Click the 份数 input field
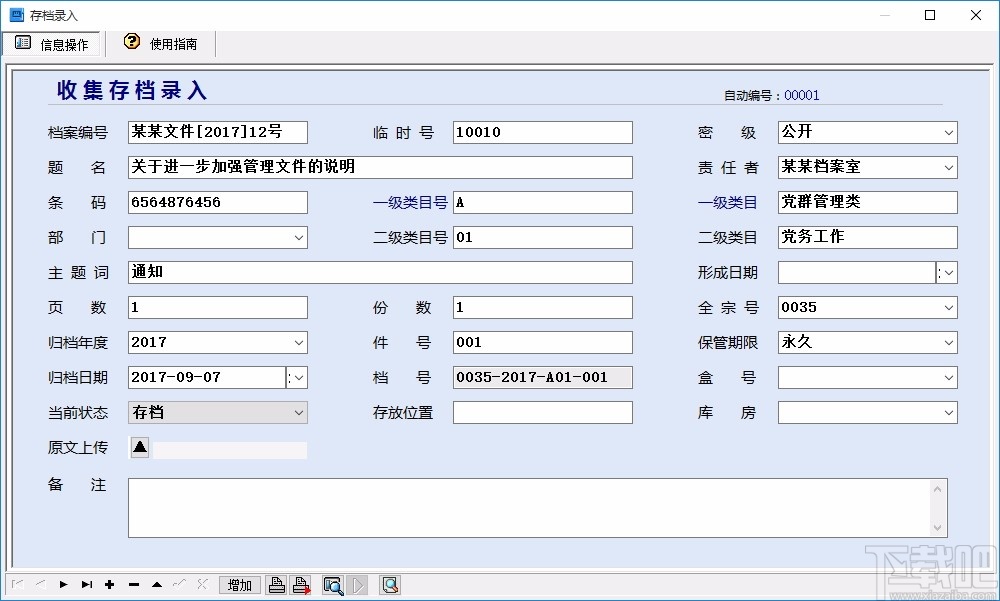 click(x=543, y=308)
